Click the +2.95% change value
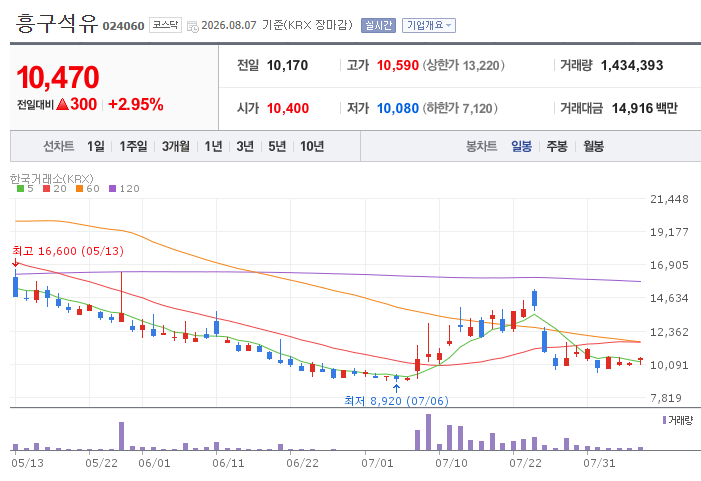701x481 pixels. tap(135, 104)
